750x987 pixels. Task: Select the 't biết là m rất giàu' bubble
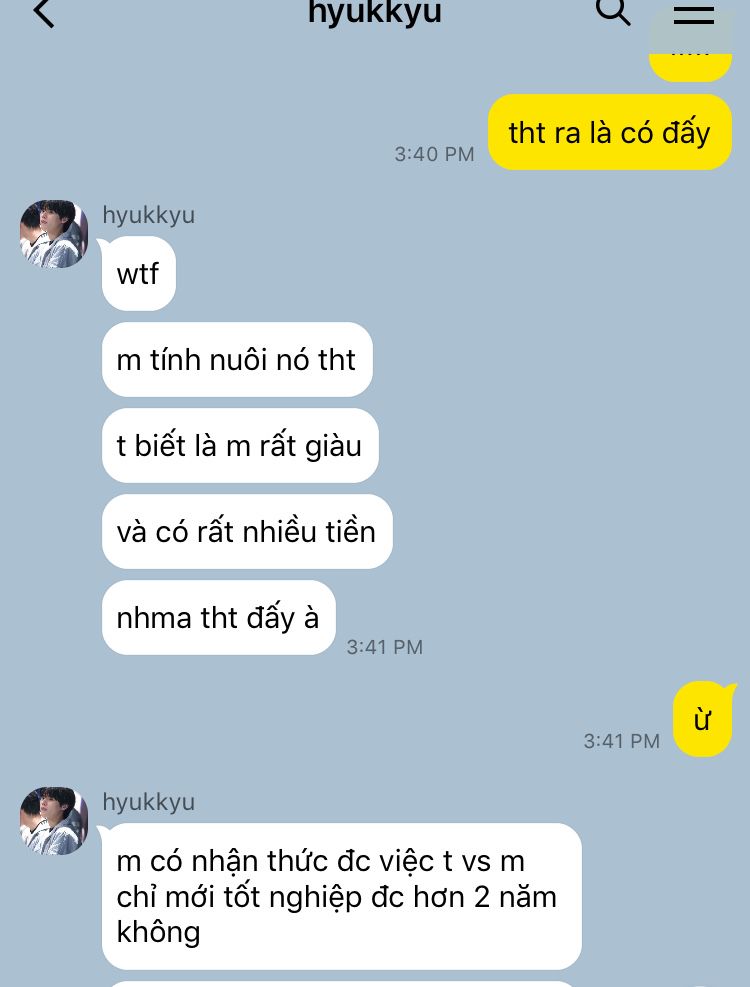(x=240, y=446)
